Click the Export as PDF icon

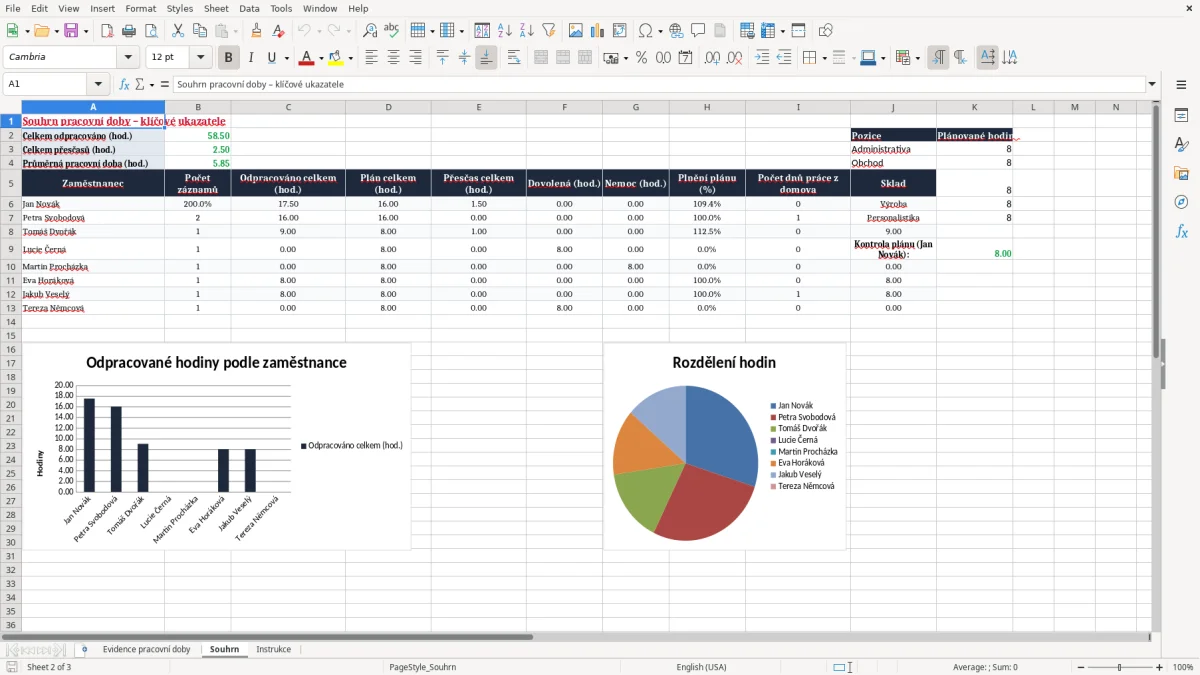107,31
